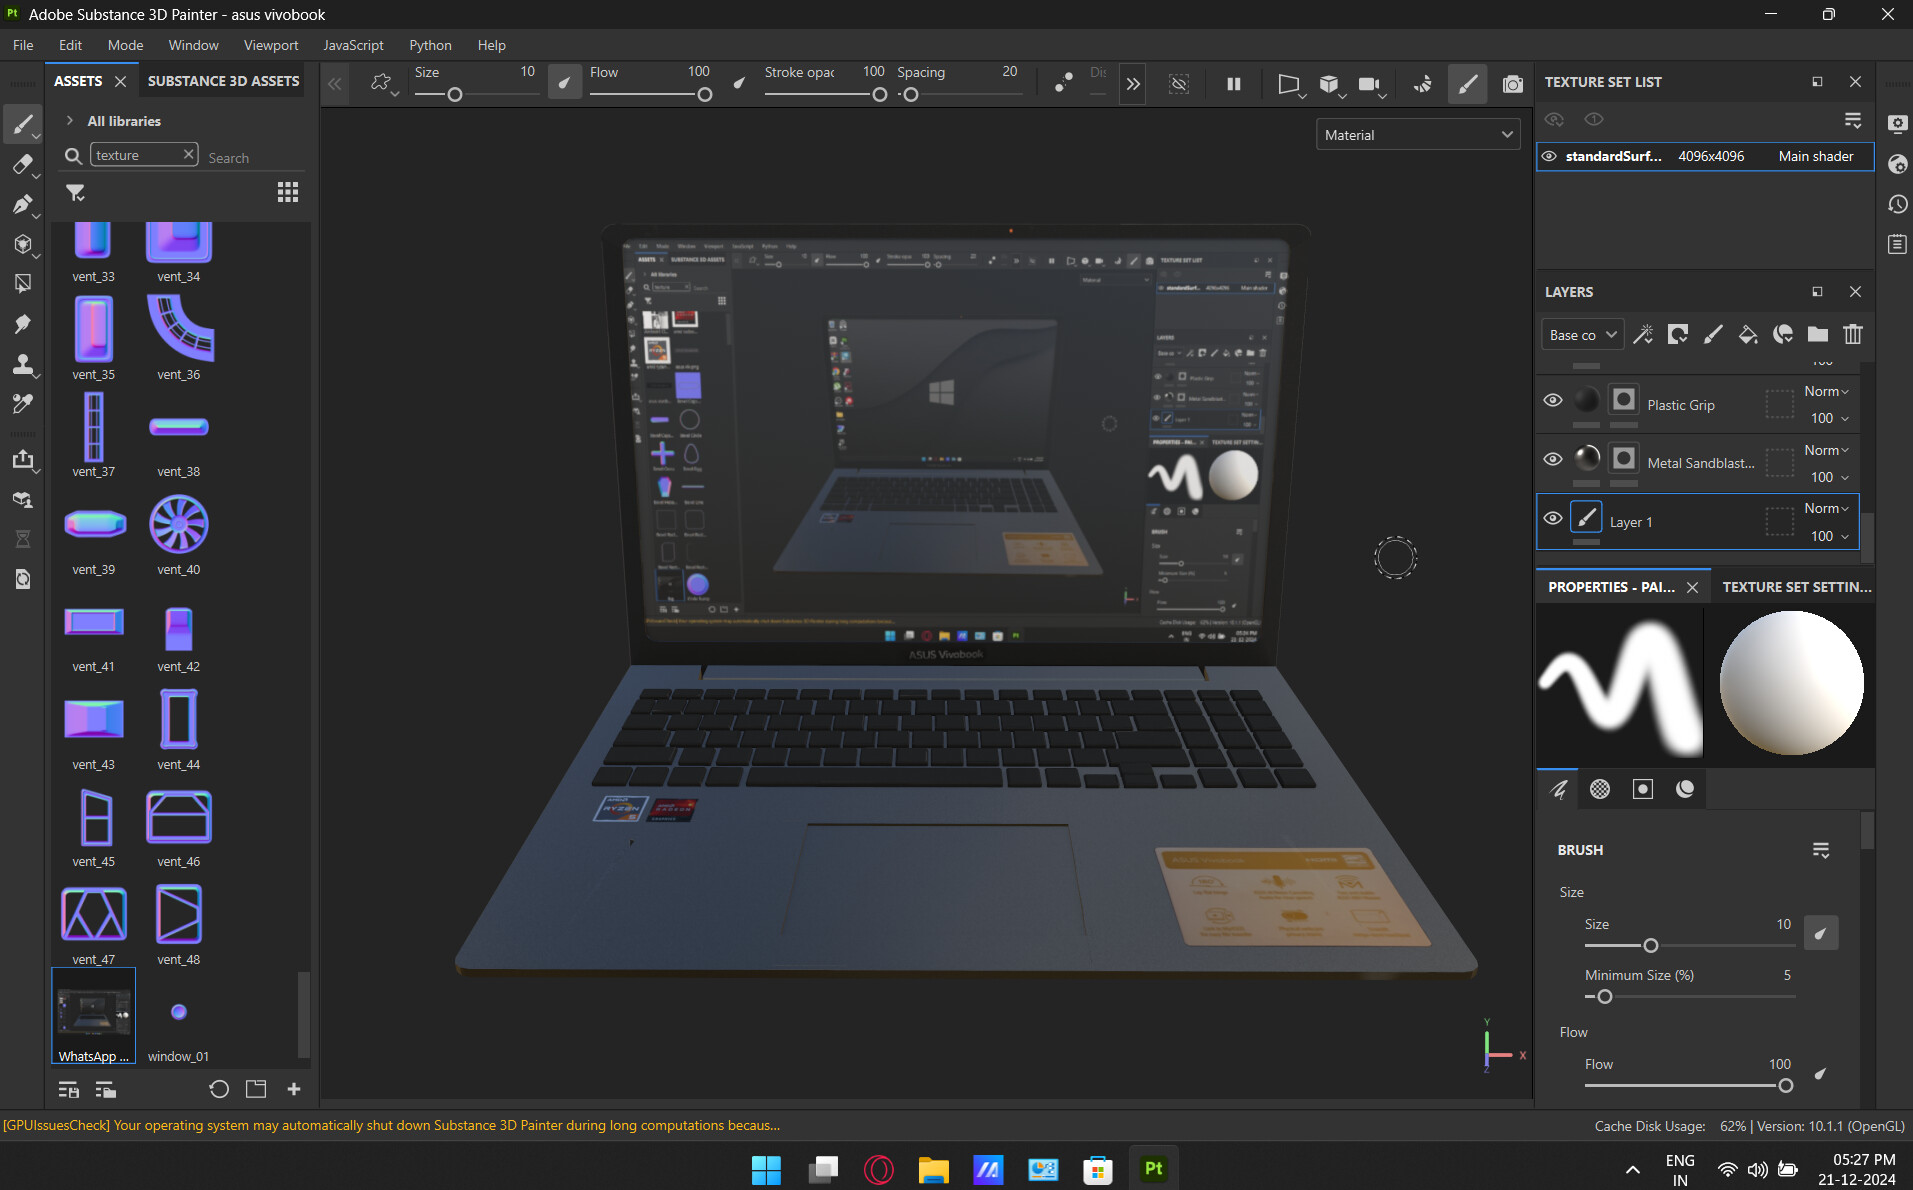Screen dimensions: 1913x1190
Task: Delete Layer 1 with the trash icon
Action: click(x=1852, y=334)
